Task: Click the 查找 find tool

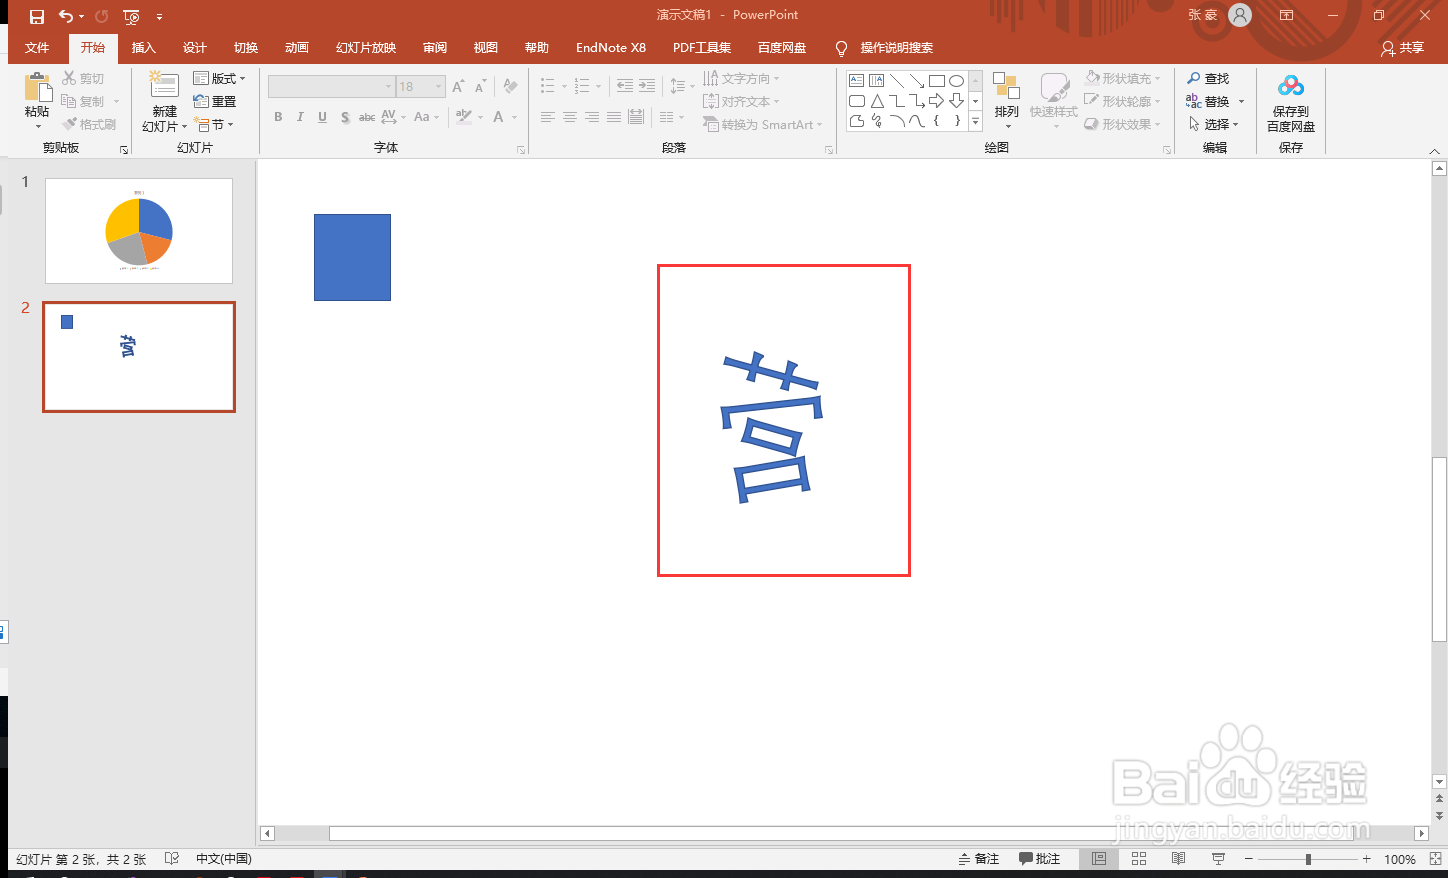Action: click(x=1208, y=78)
